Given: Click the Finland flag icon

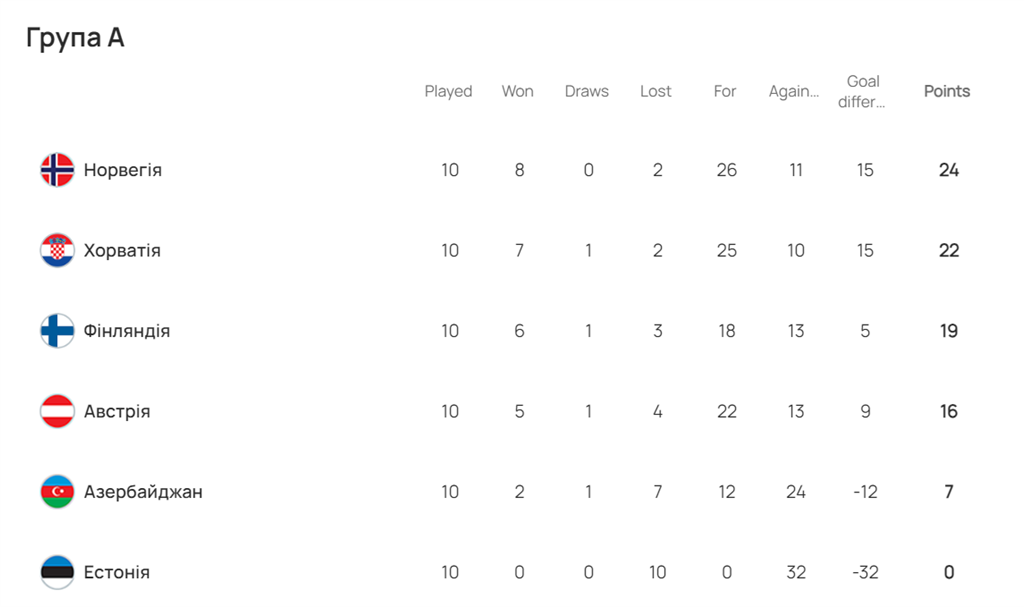Looking at the screenshot, I should pos(57,331).
